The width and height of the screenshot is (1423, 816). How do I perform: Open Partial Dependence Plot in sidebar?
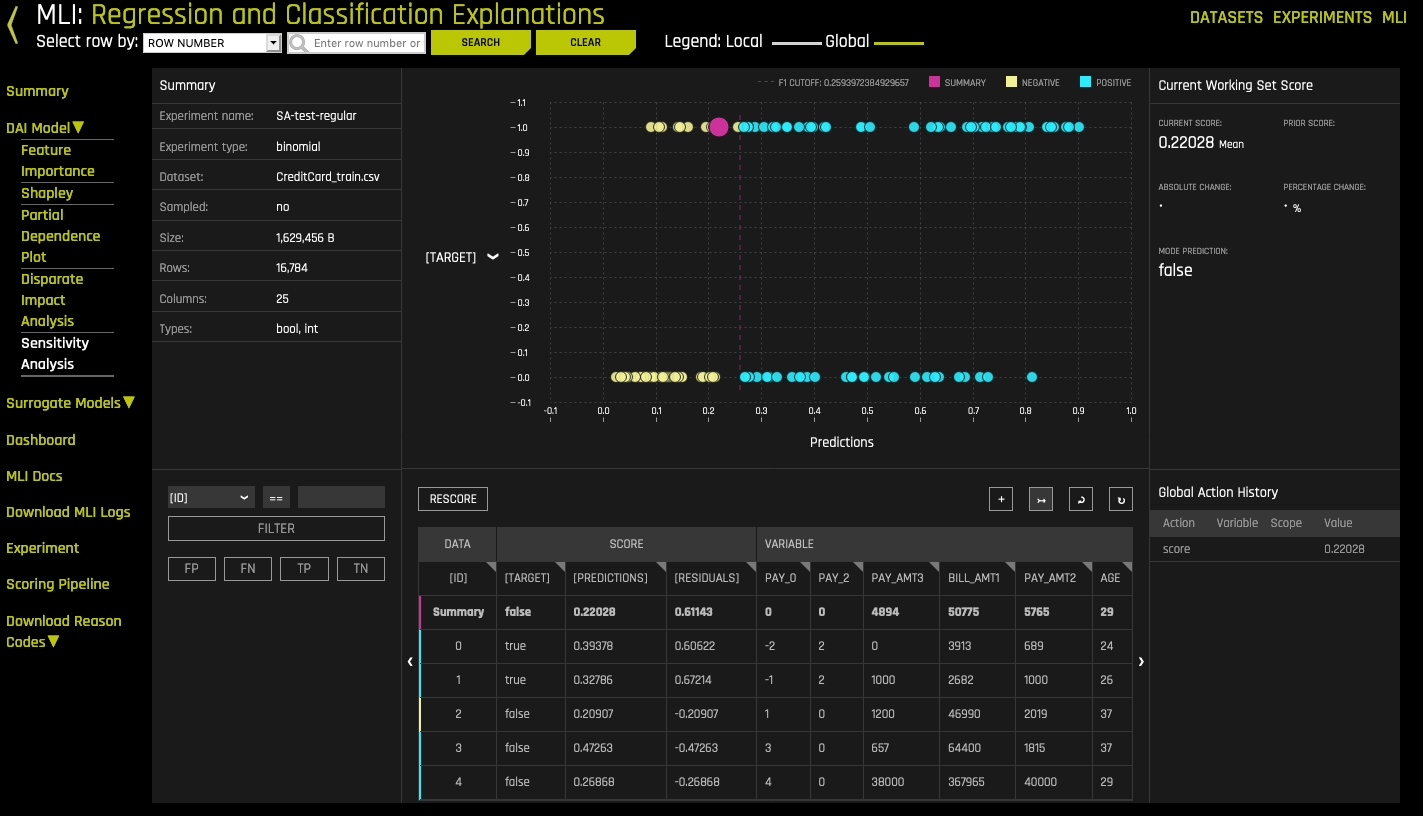(x=61, y=236)
